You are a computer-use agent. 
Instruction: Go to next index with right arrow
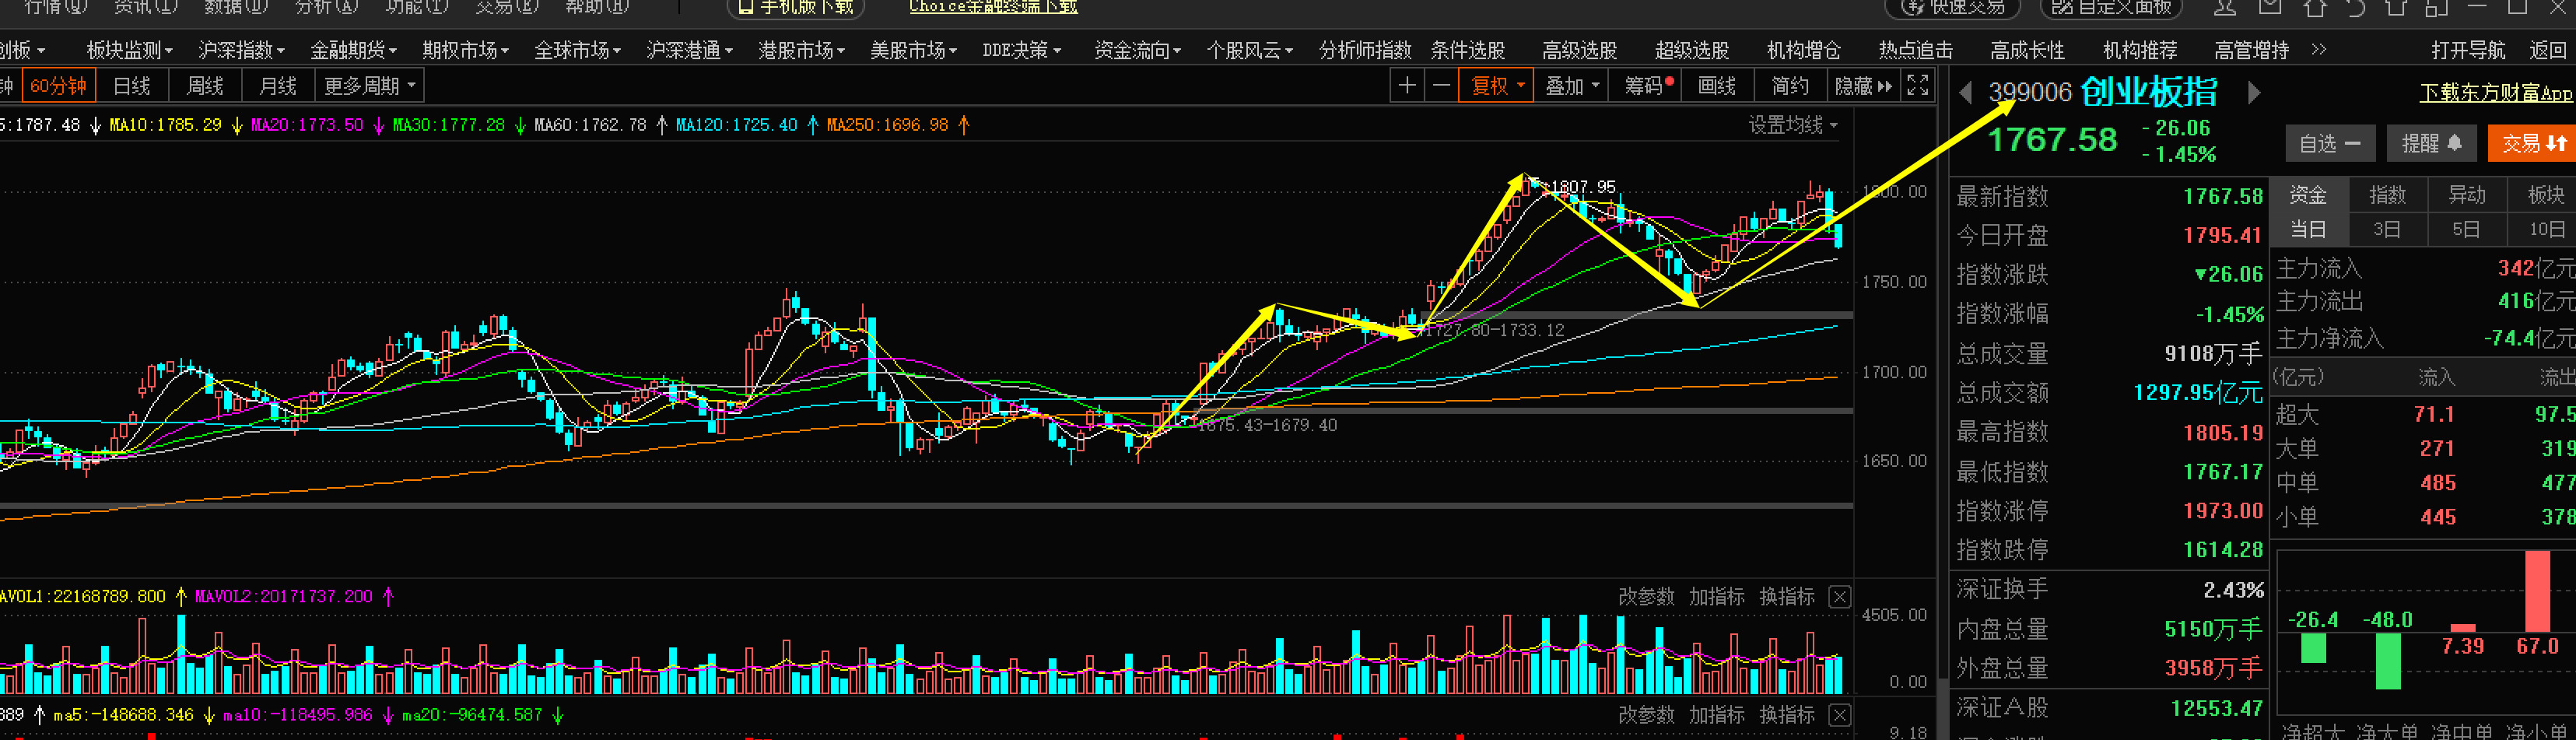click(2254, 93)
